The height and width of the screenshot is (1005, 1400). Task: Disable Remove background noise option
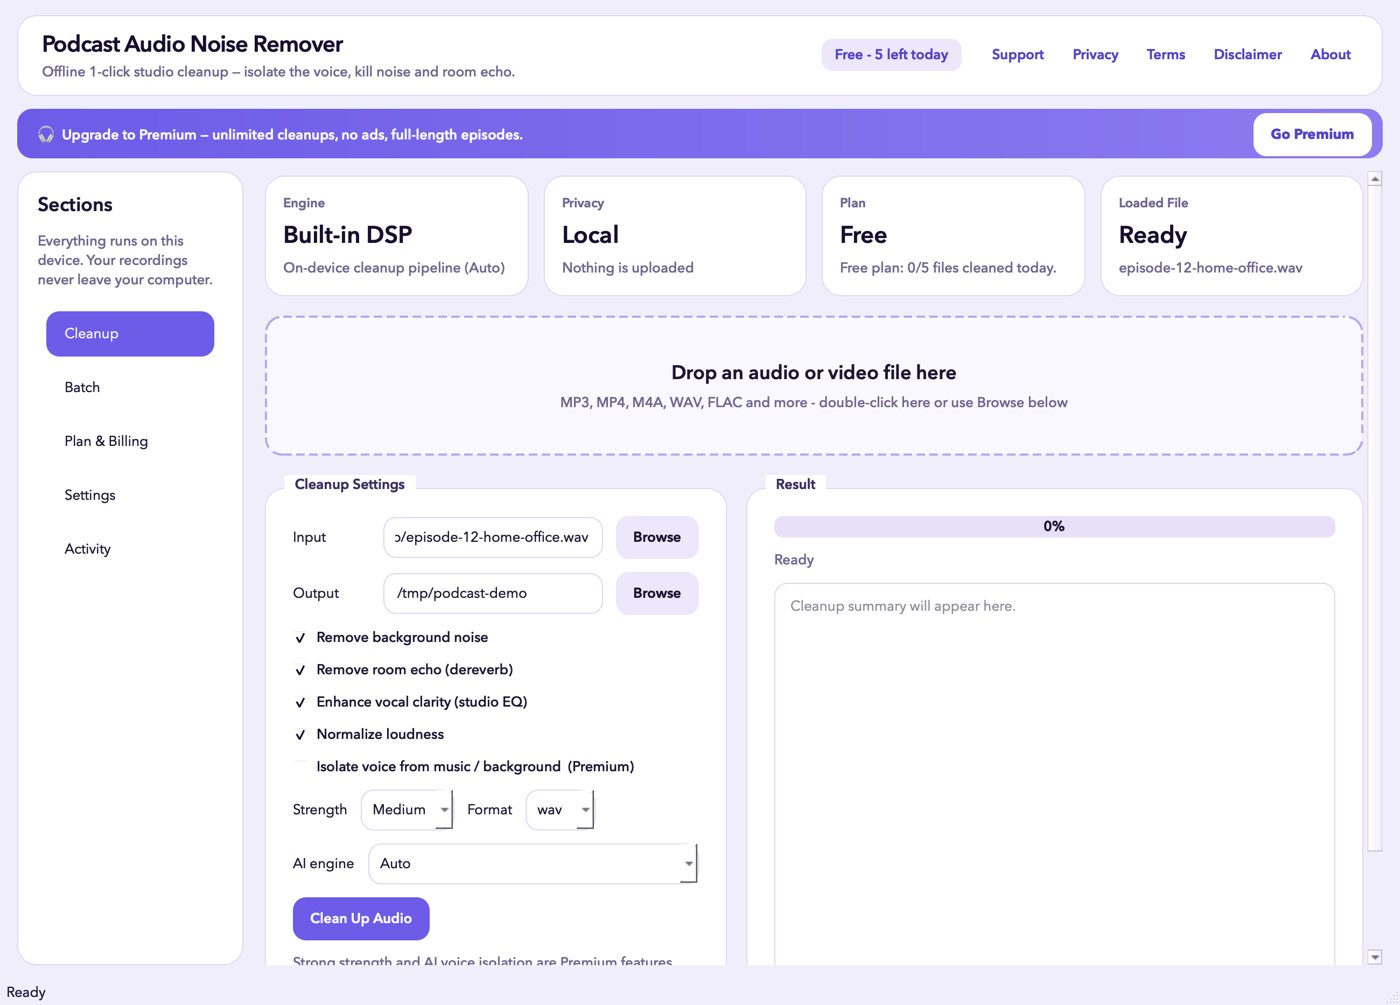click(x=391, y=637)
